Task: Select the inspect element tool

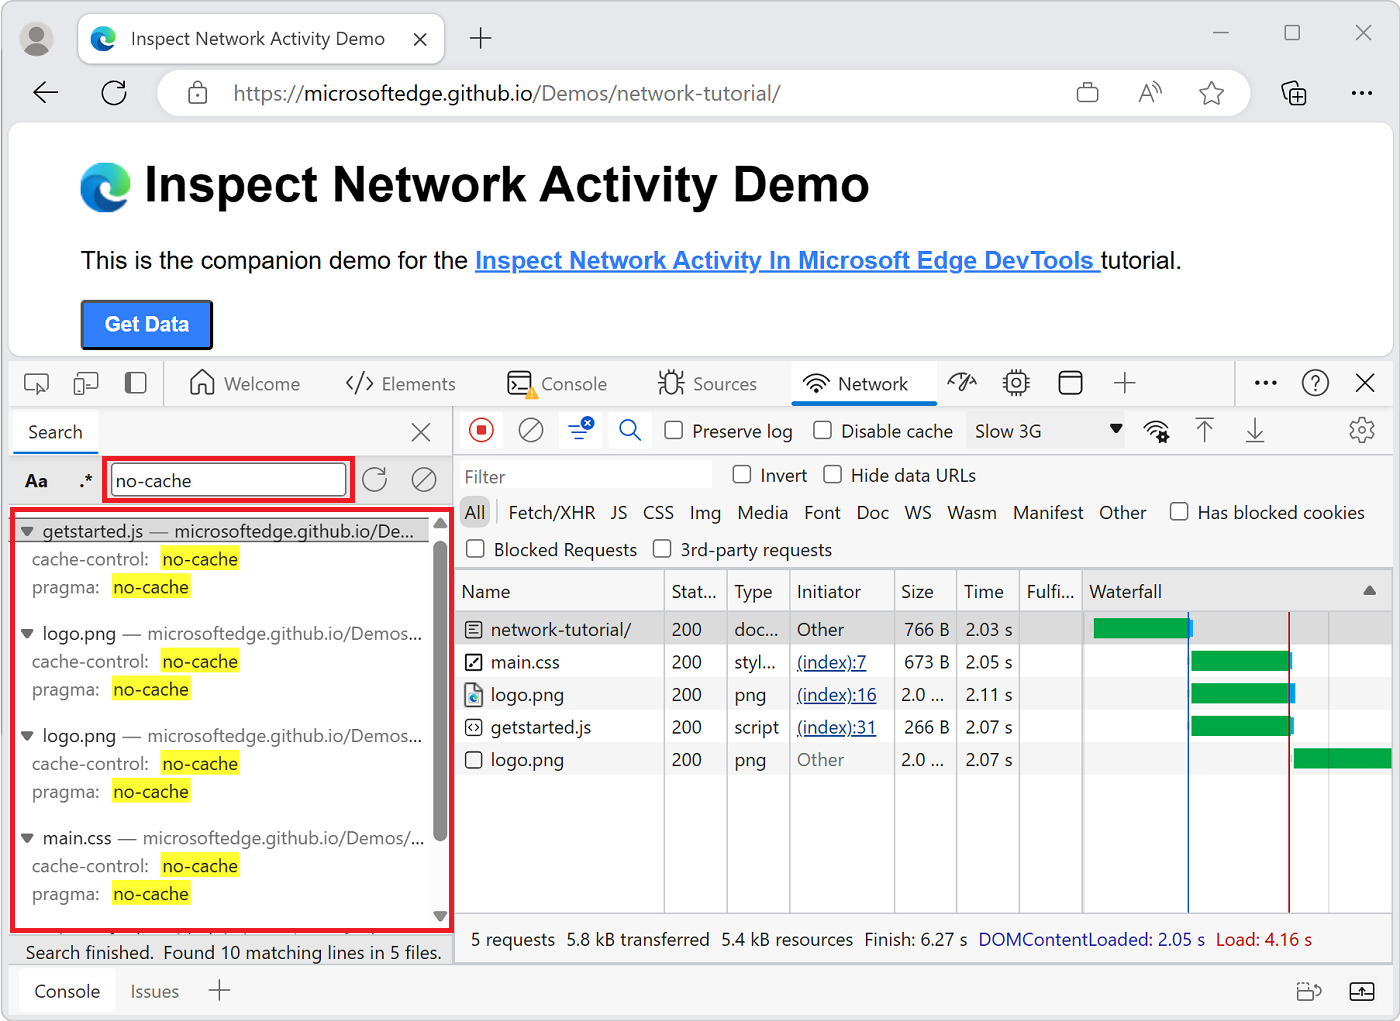Action: pos(36,383)
